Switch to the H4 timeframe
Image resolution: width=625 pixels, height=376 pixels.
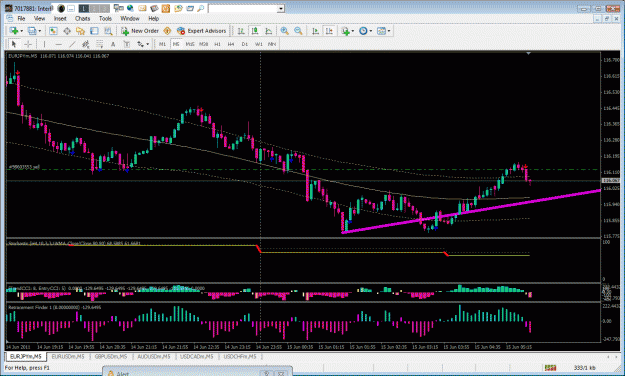tap(231, 44)
